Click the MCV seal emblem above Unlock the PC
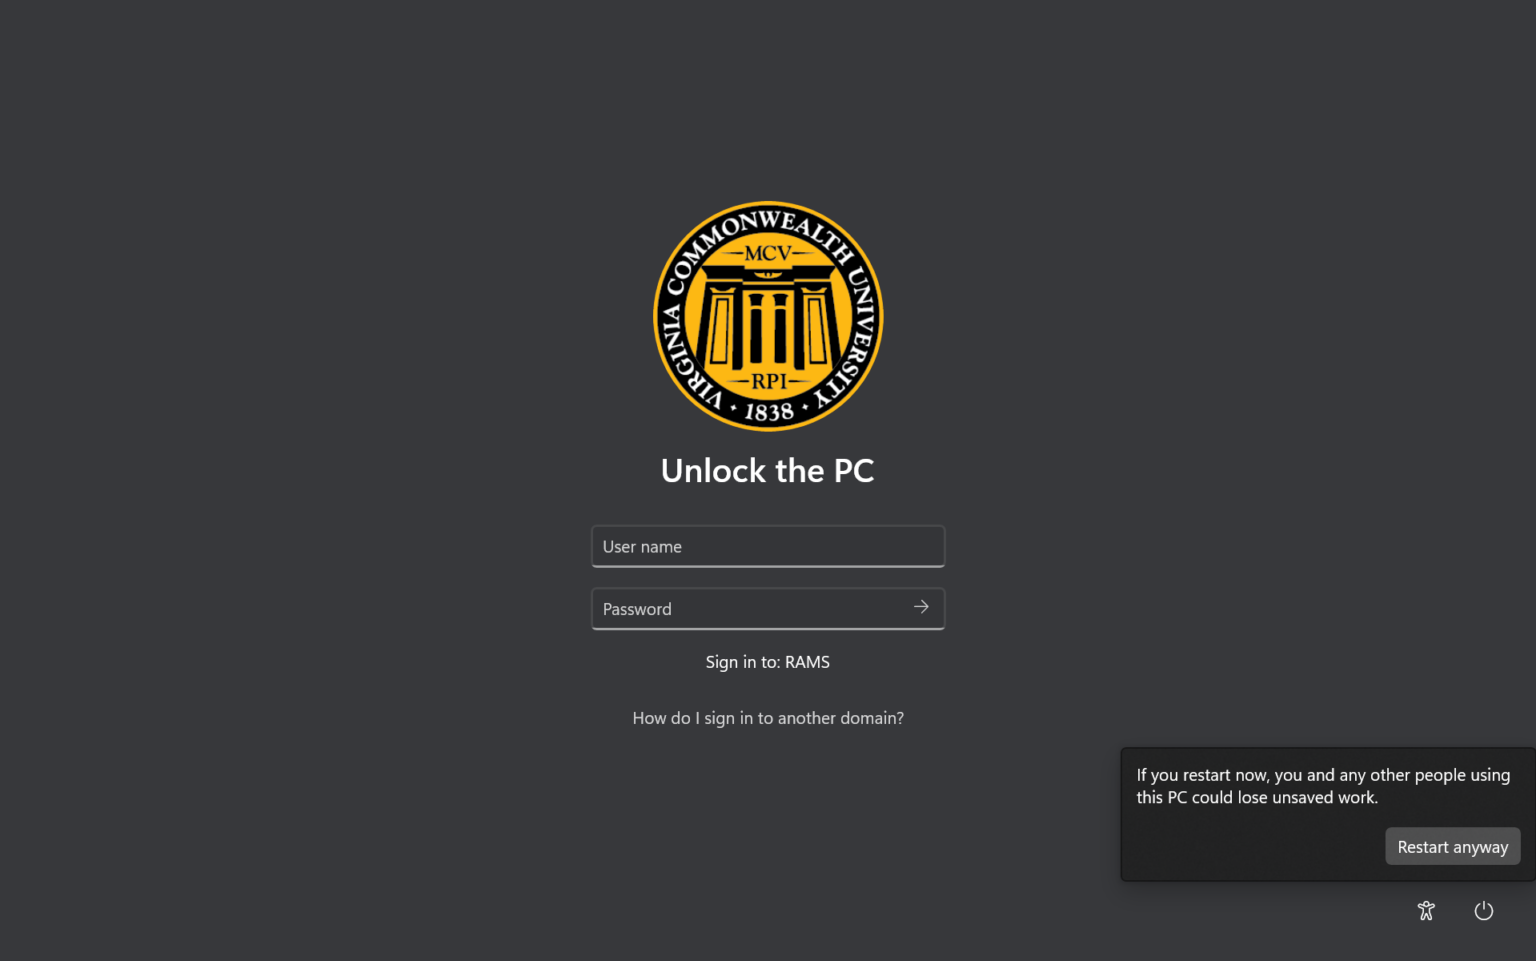 (x=767, y=316)
